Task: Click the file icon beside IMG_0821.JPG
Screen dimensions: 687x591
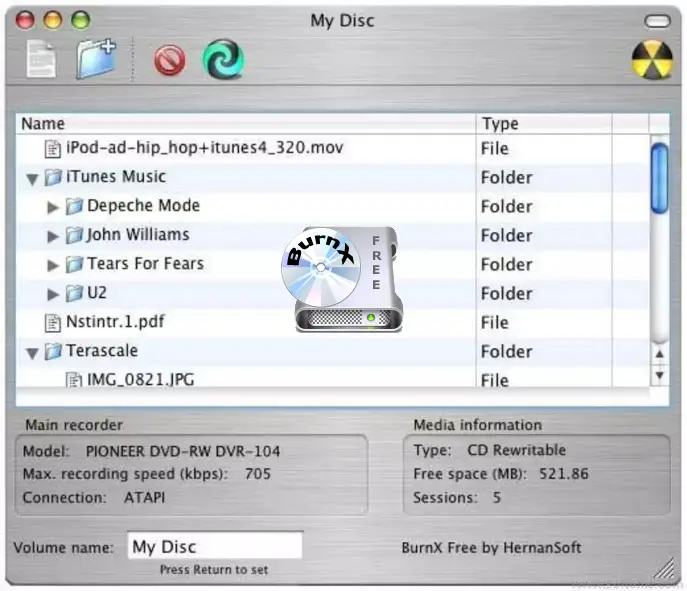Action: coord(74,379)
